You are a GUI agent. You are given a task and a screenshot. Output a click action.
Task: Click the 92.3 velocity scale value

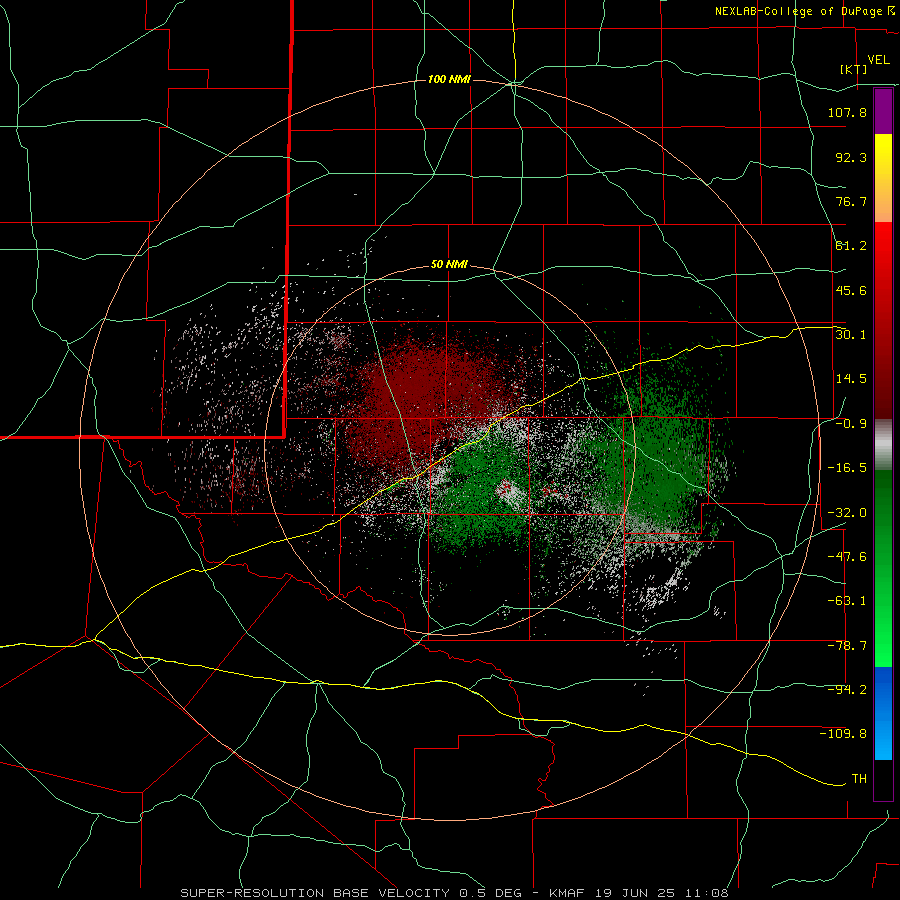851,157
